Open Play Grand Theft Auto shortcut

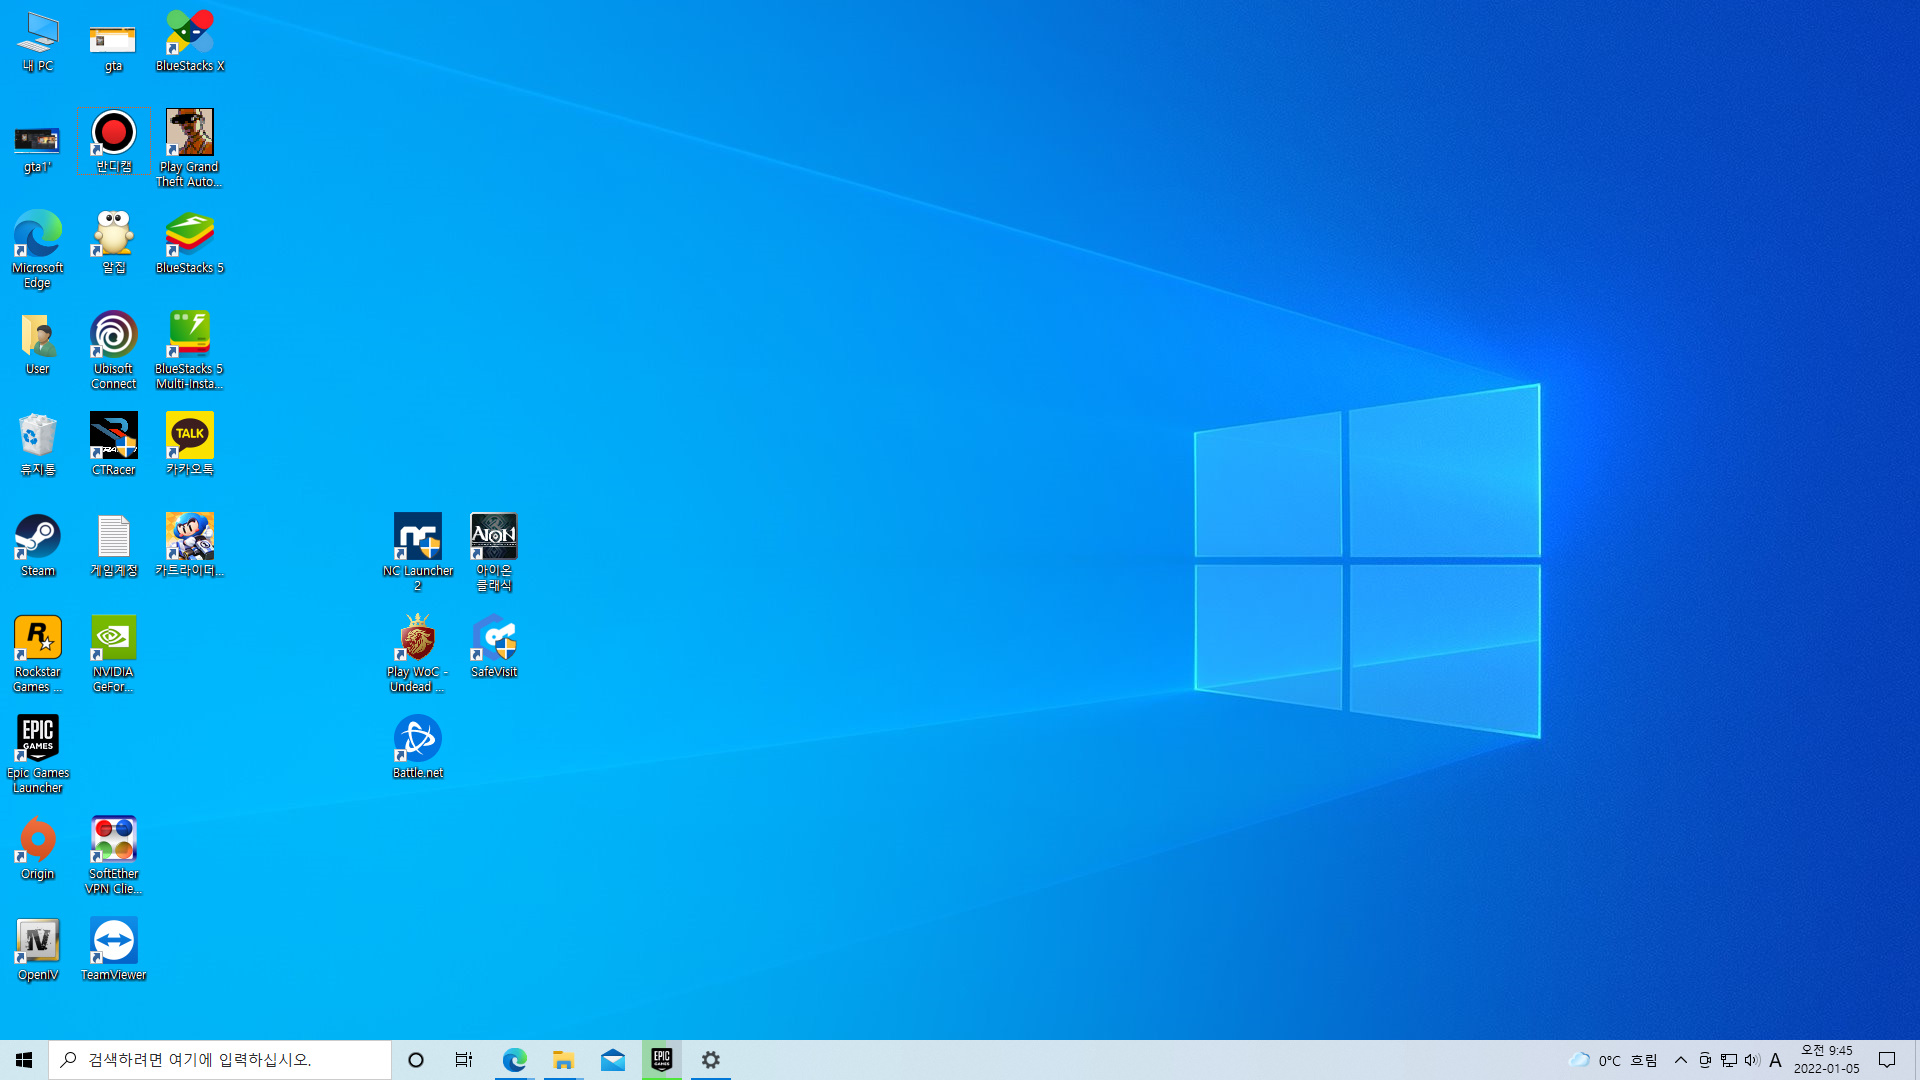pos(190,150)
